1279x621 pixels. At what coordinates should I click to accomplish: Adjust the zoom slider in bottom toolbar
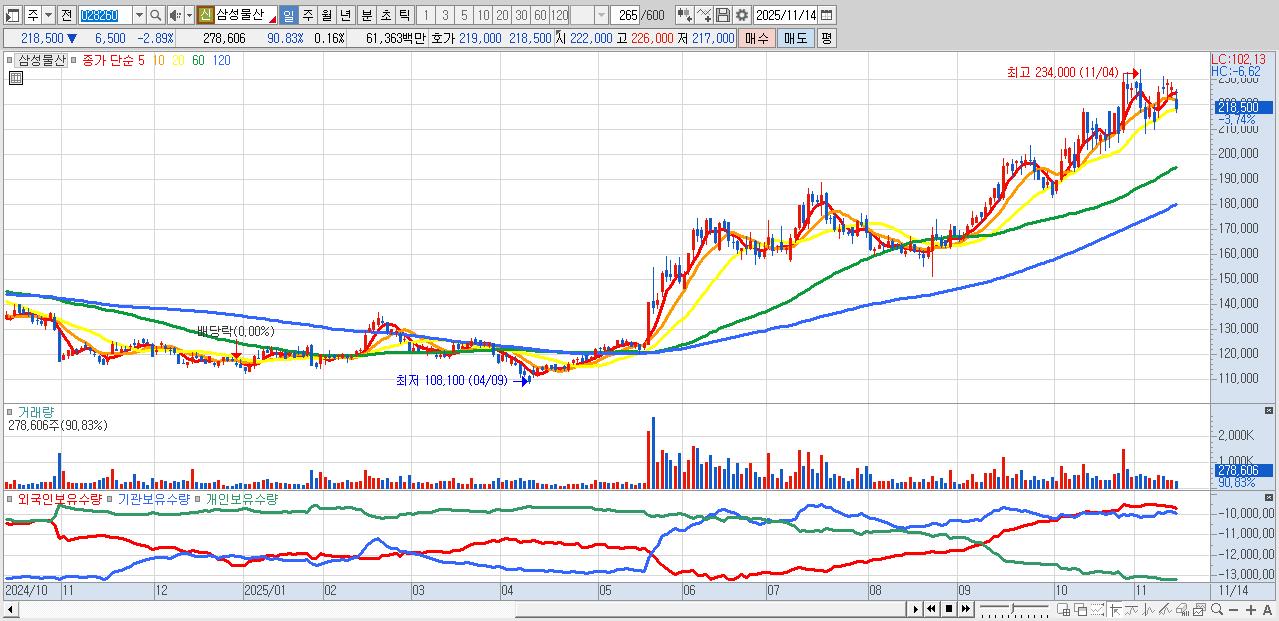pos(1013,609)
